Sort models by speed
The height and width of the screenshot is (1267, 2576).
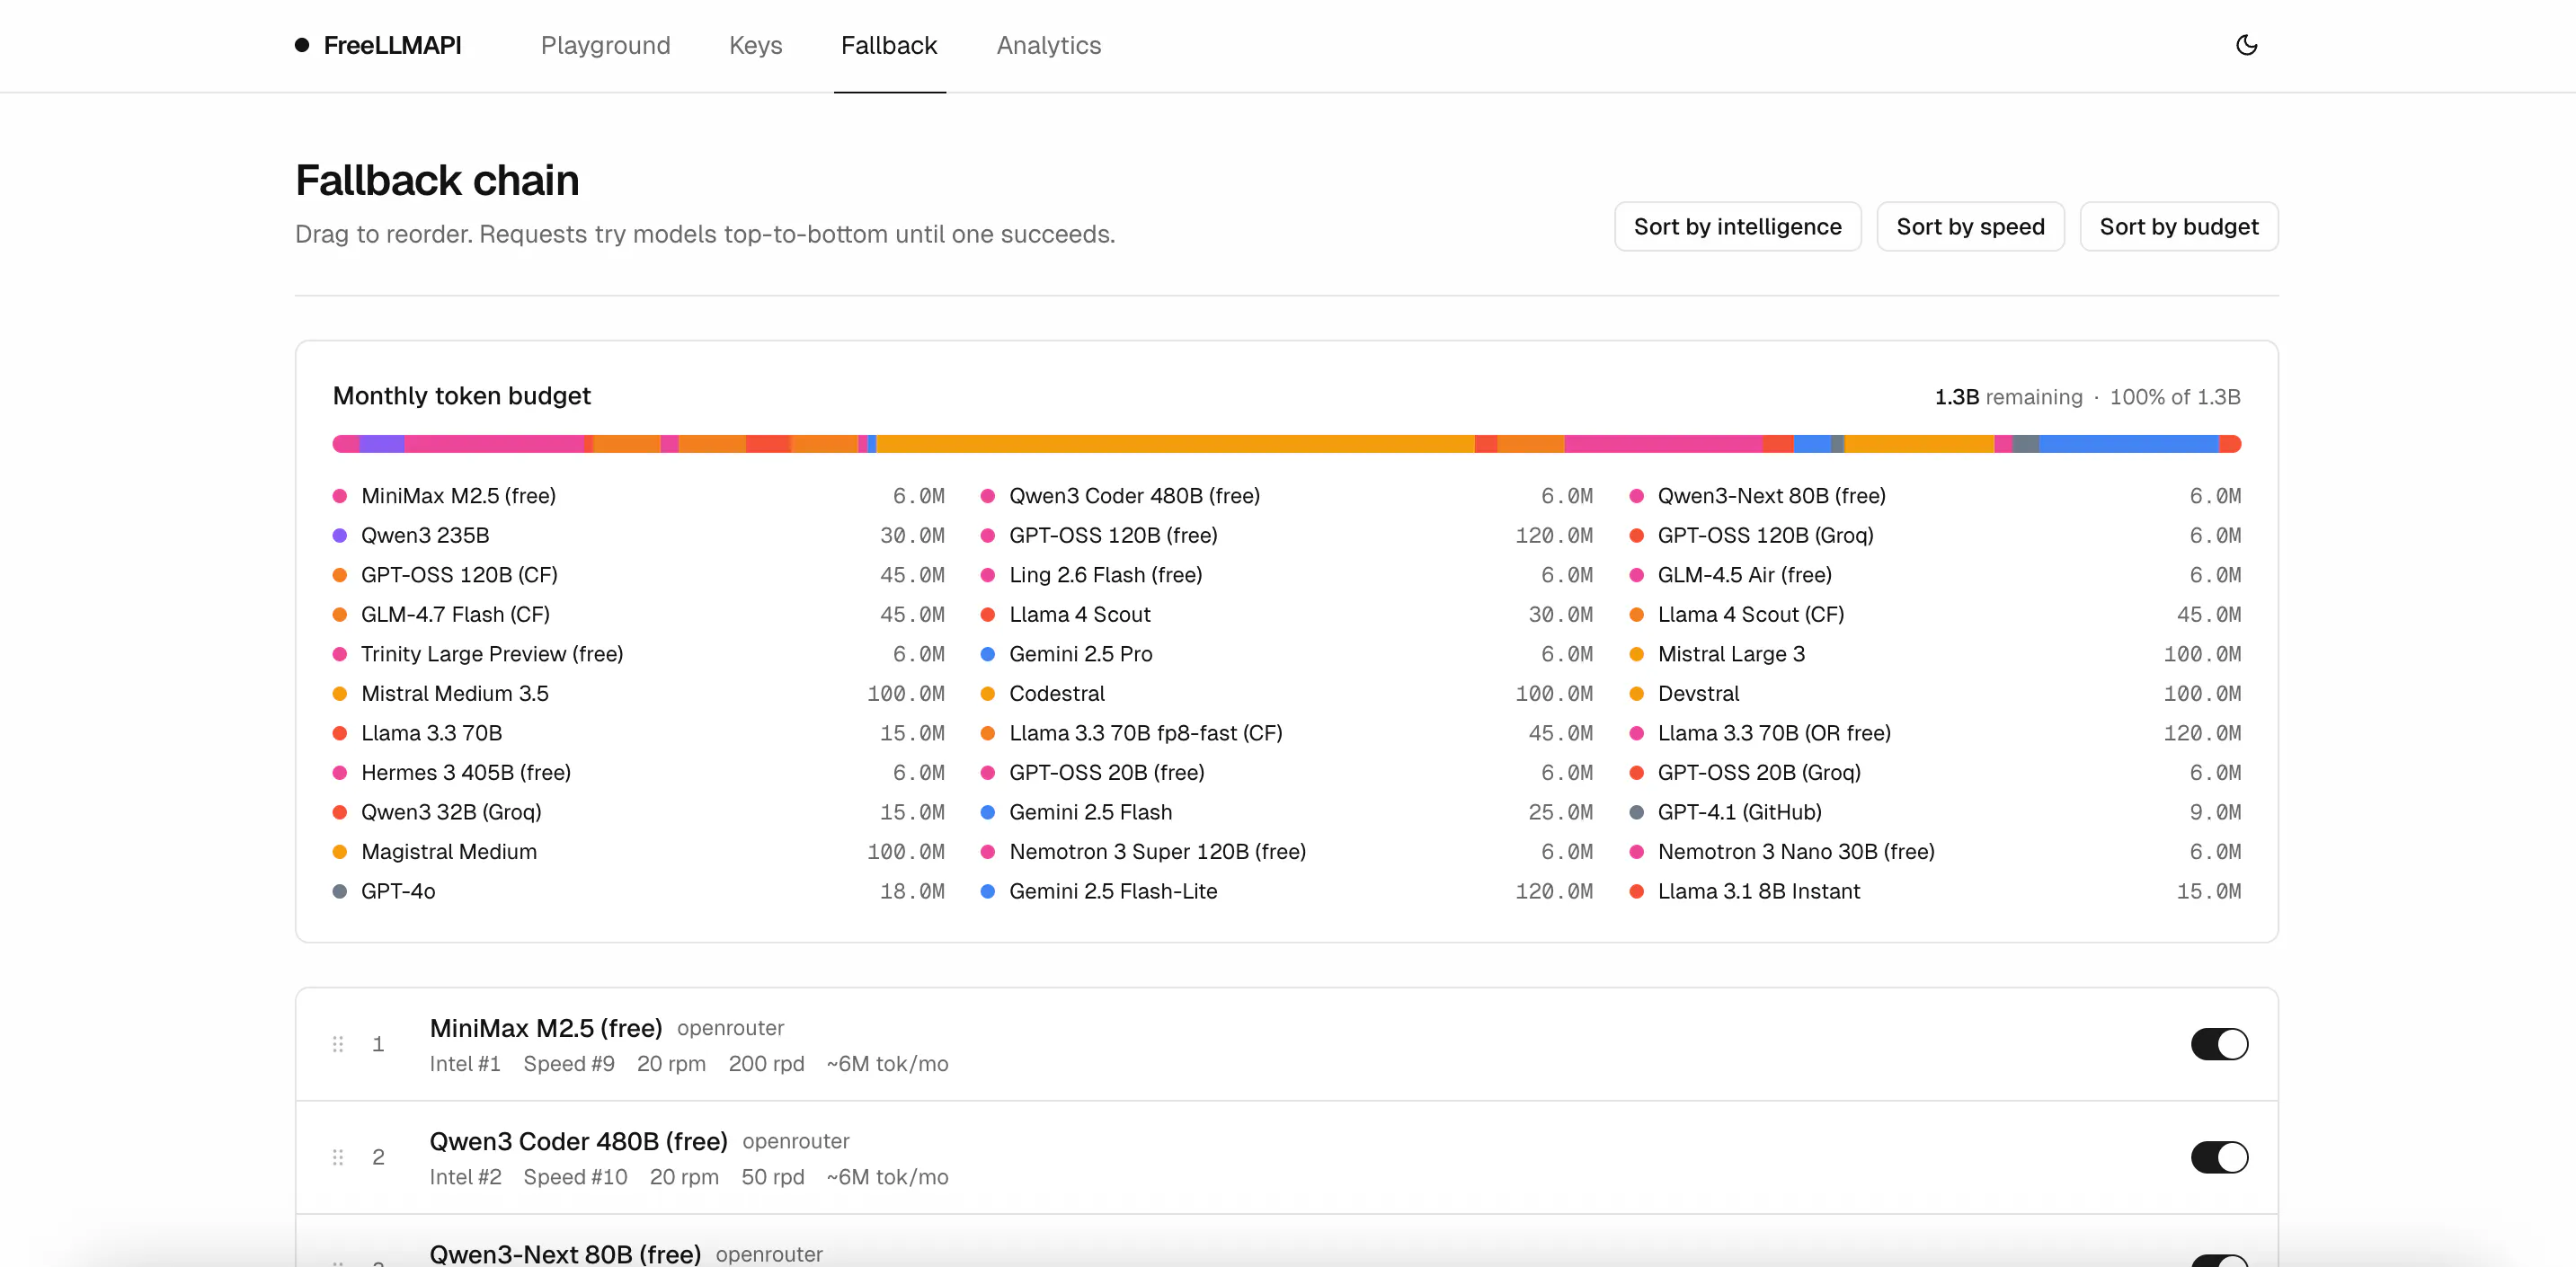coord(1970,227)
